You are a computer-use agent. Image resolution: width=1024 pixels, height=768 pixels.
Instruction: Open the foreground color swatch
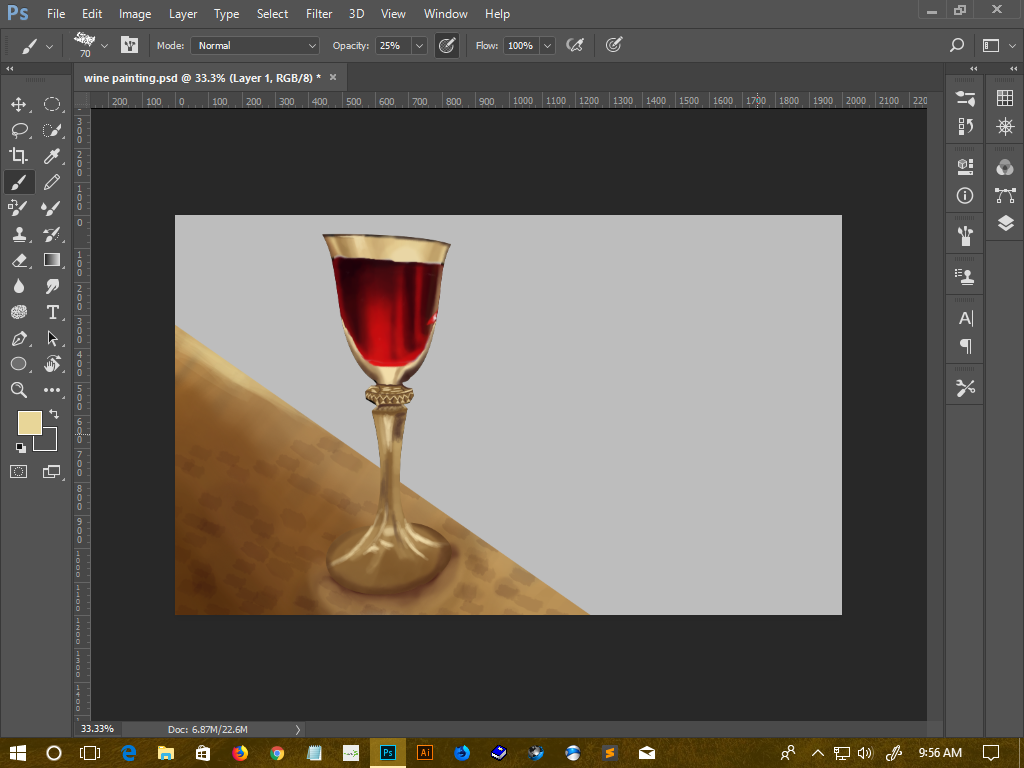point(29,423)
